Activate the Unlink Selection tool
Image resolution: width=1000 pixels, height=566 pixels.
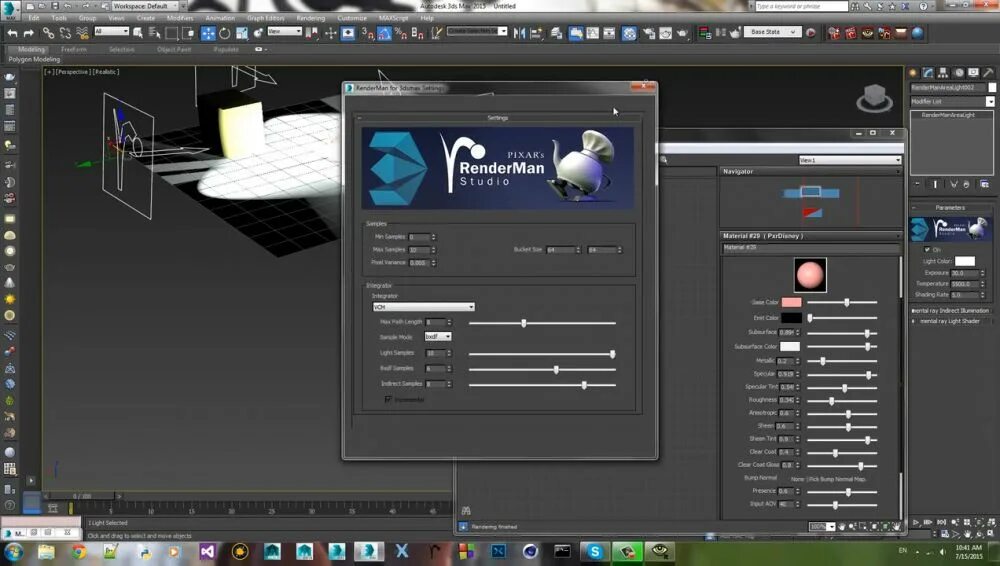65,33
